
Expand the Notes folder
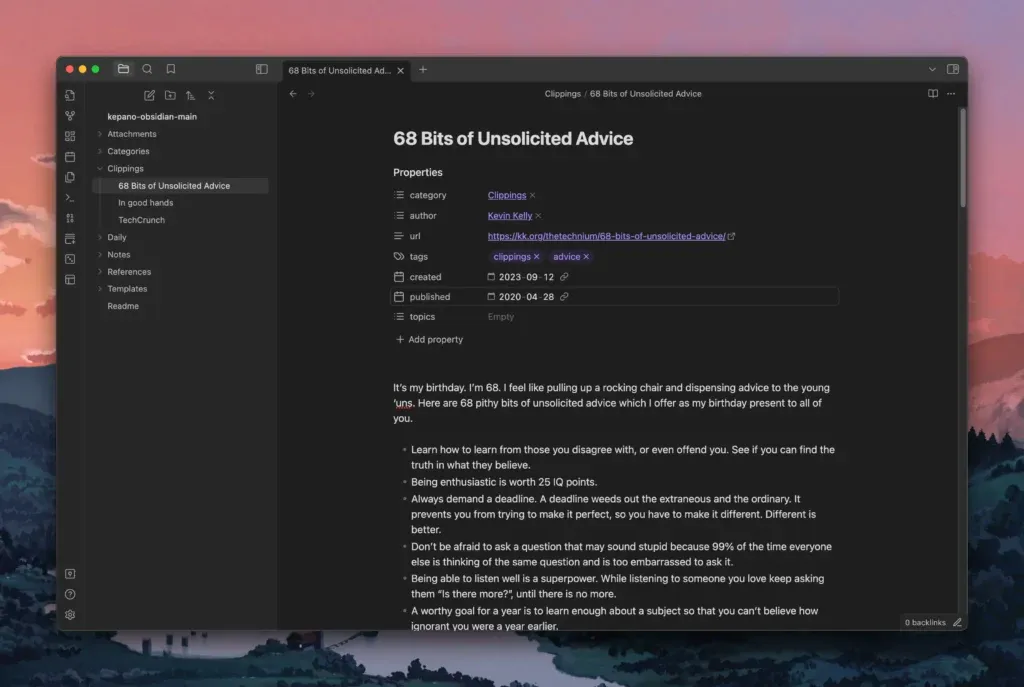99,255
